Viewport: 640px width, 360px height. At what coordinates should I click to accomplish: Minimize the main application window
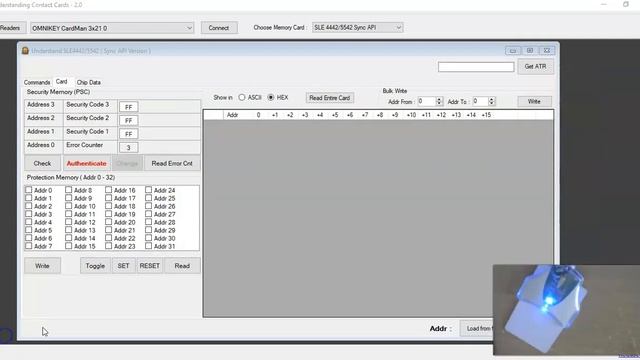604,4
